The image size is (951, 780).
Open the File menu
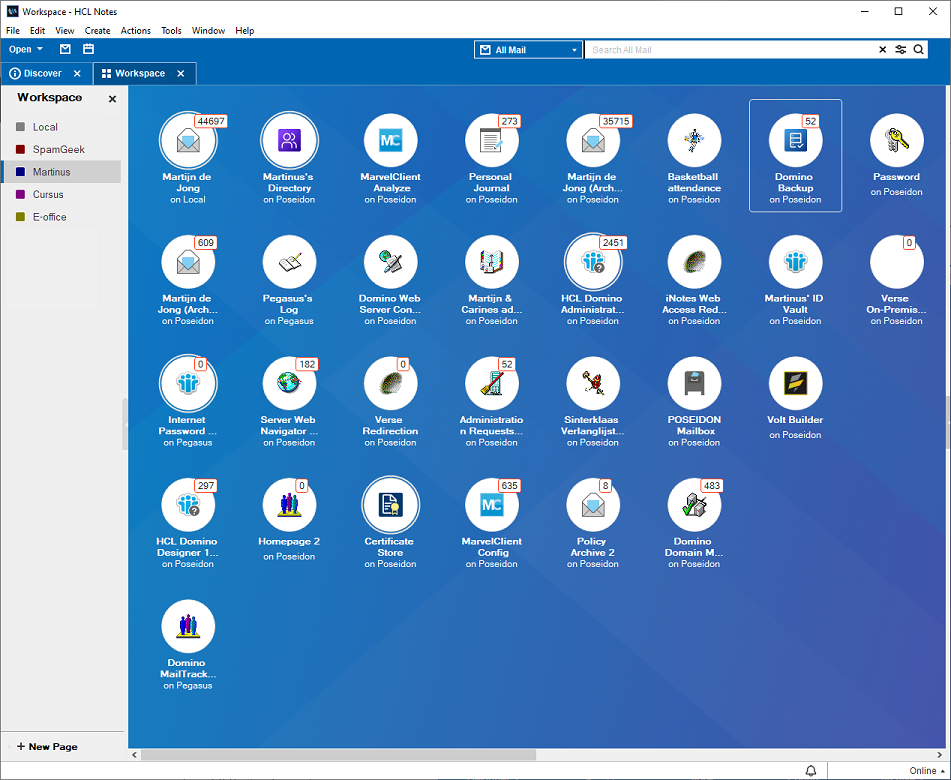tap(13, 30)
